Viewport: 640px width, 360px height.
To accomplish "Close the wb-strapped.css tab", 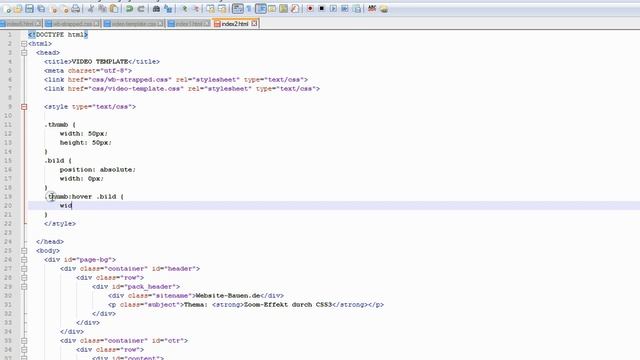I will pos(96,24).
